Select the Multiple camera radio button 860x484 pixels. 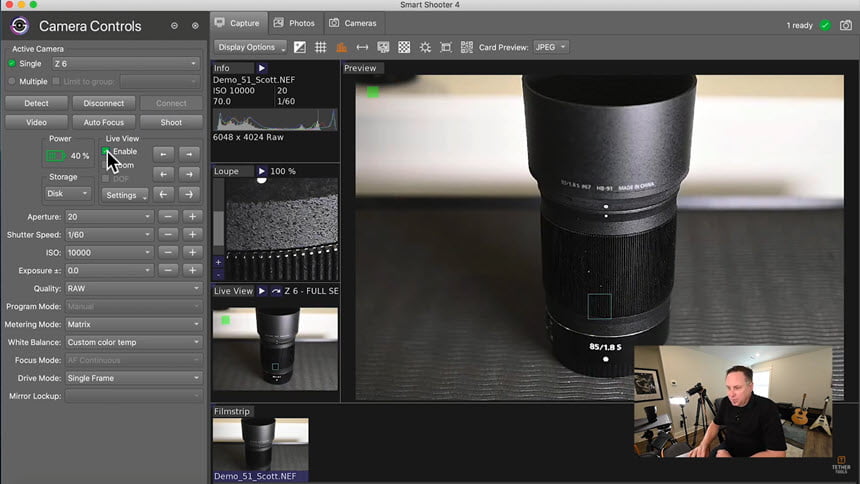12,81
